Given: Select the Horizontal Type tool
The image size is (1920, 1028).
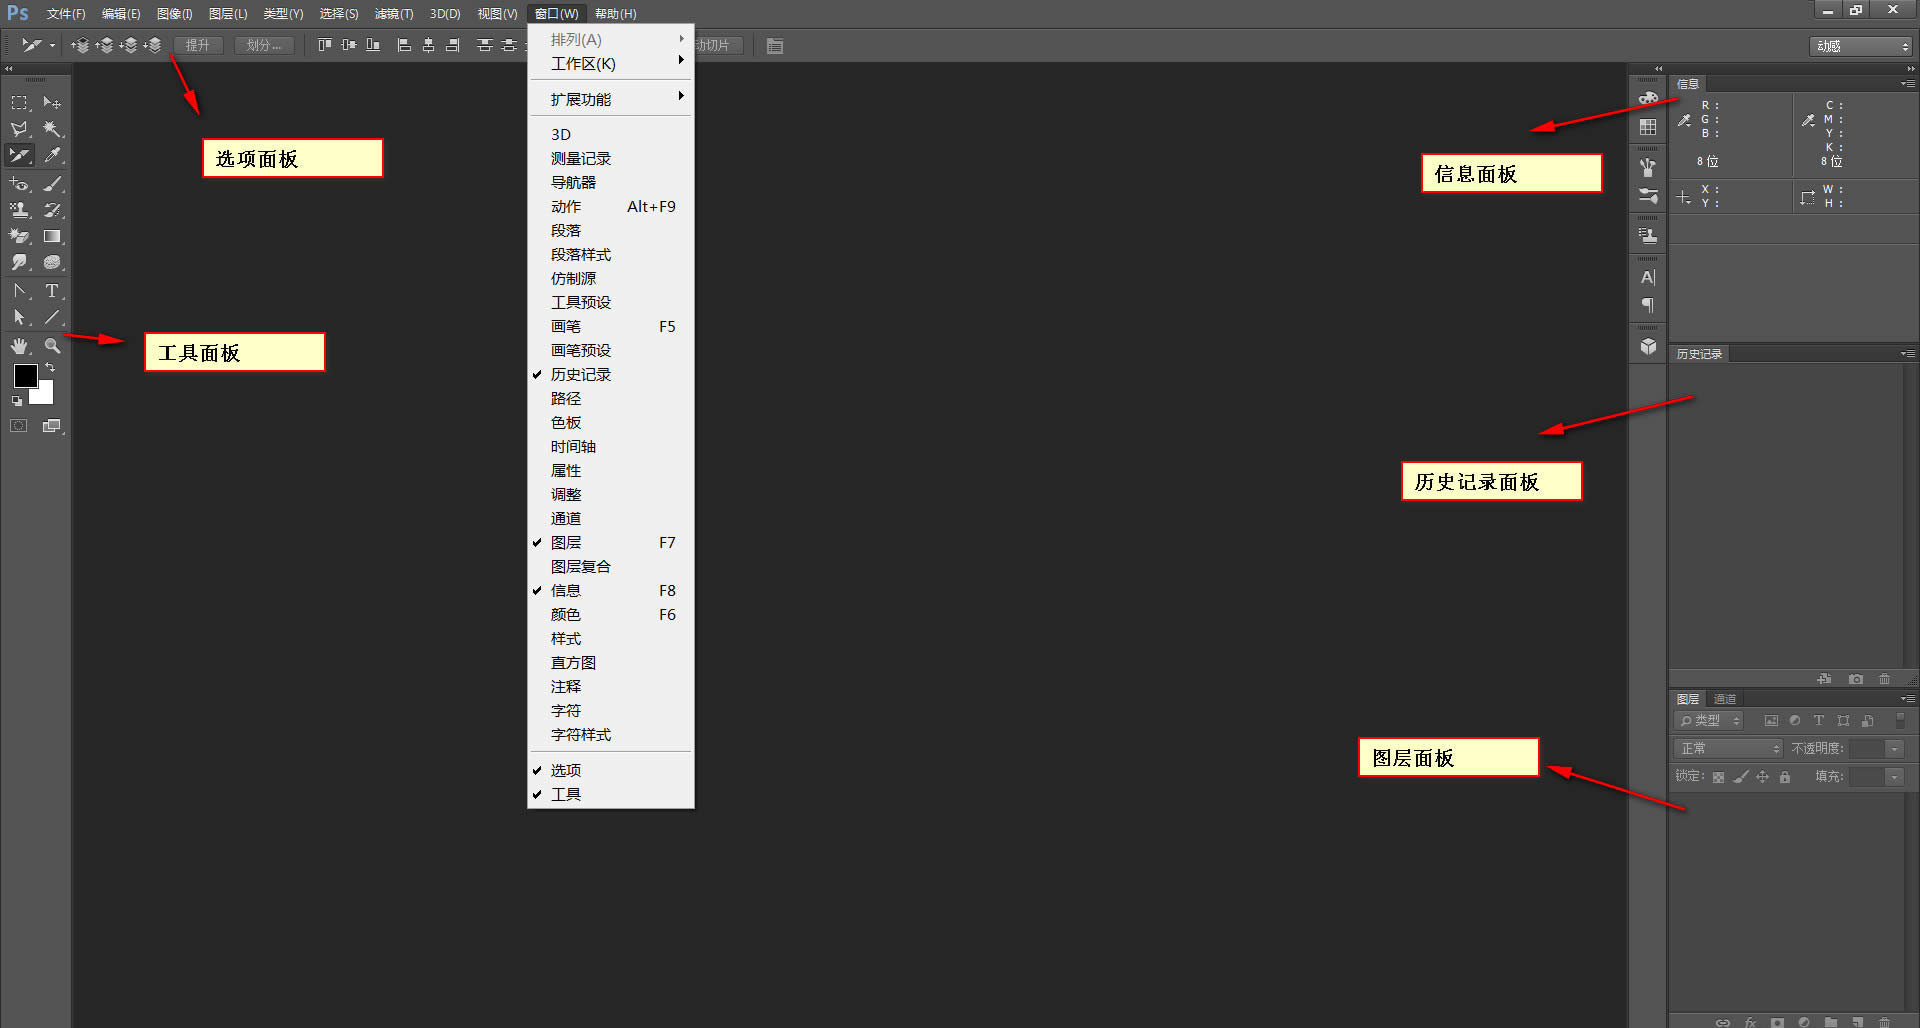Looking at the screenshot, I should 52,291.
